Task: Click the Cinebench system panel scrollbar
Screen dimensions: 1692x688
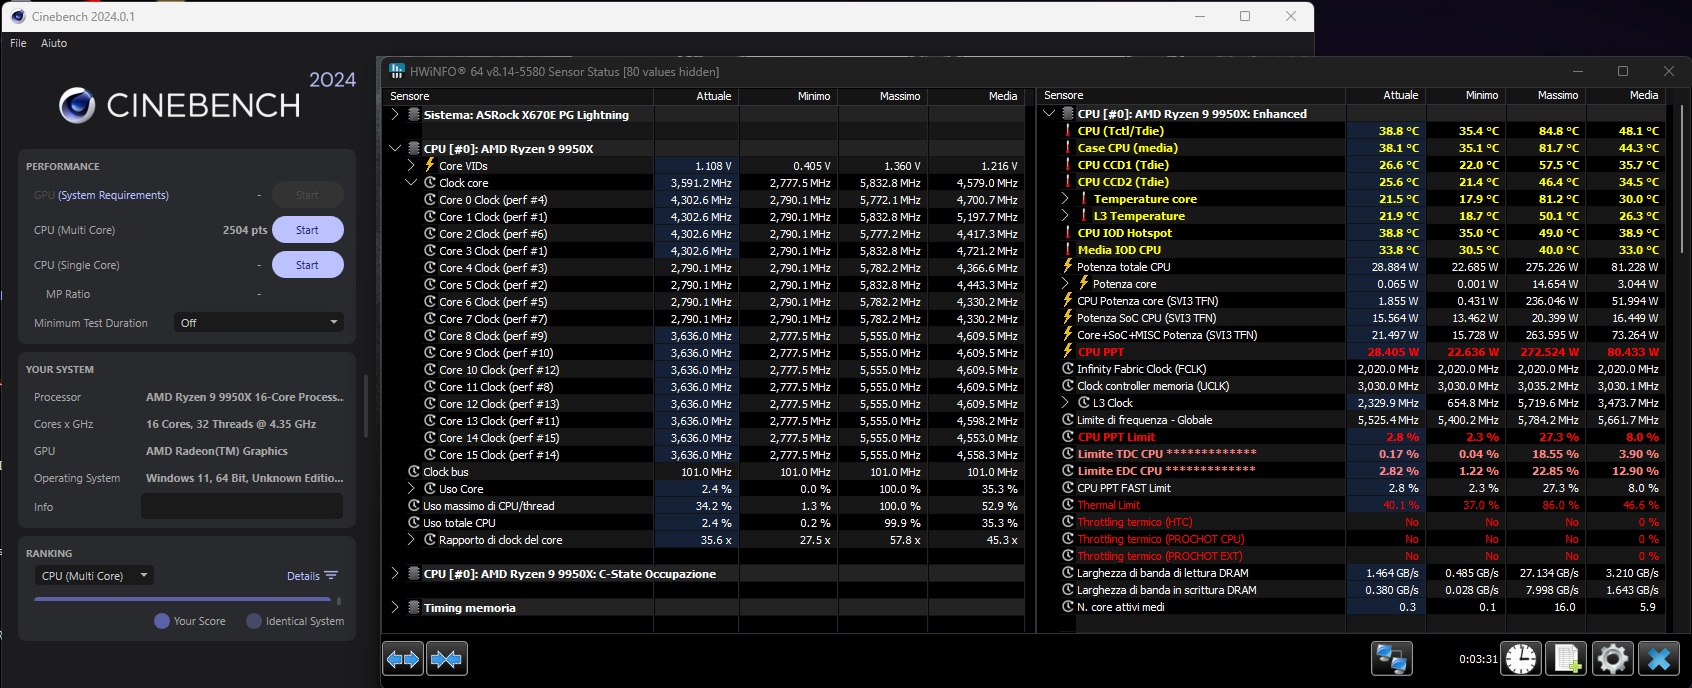Action: pos(366,405)
